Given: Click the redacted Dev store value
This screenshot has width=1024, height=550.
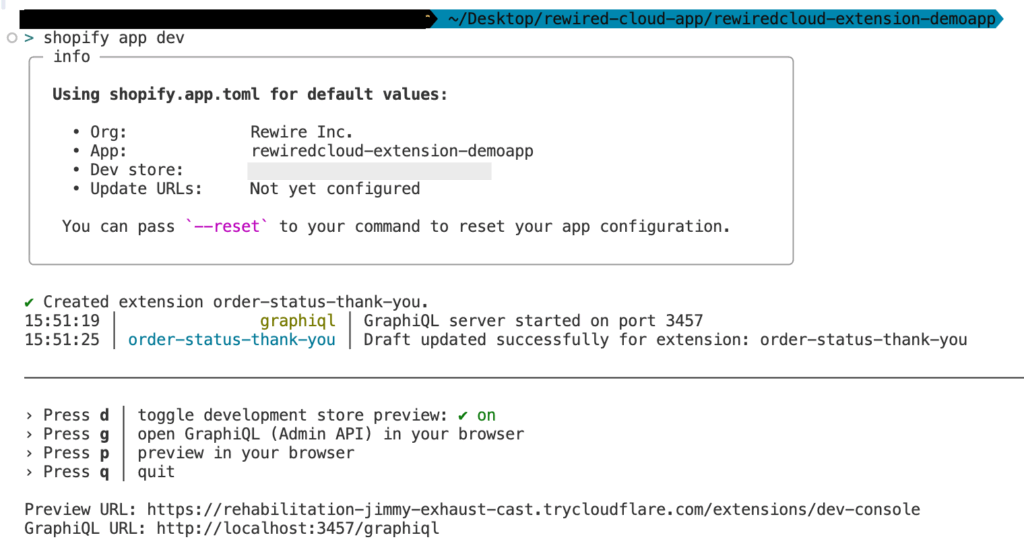Looking at the screenshot, I should (369, 171).
